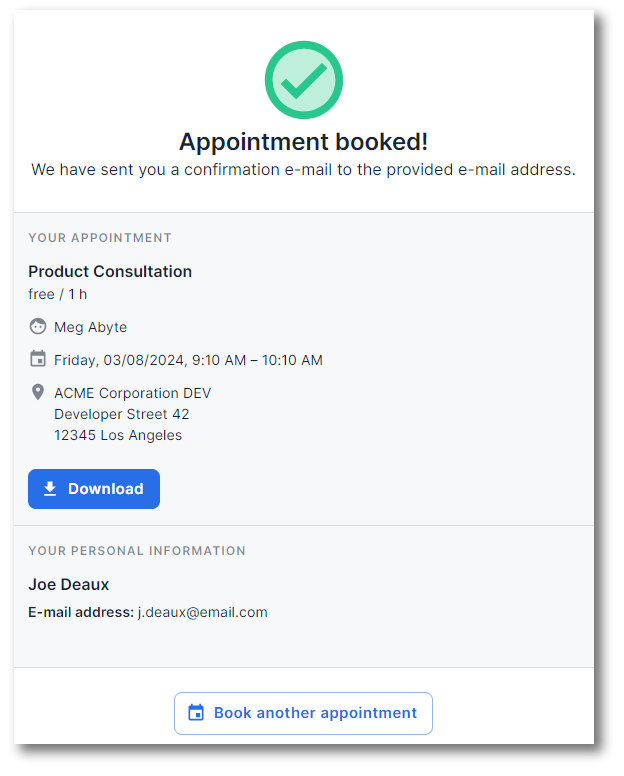Click the free / 1 h duration text
This screenshot has width=624, height=776.
point(57,294)
